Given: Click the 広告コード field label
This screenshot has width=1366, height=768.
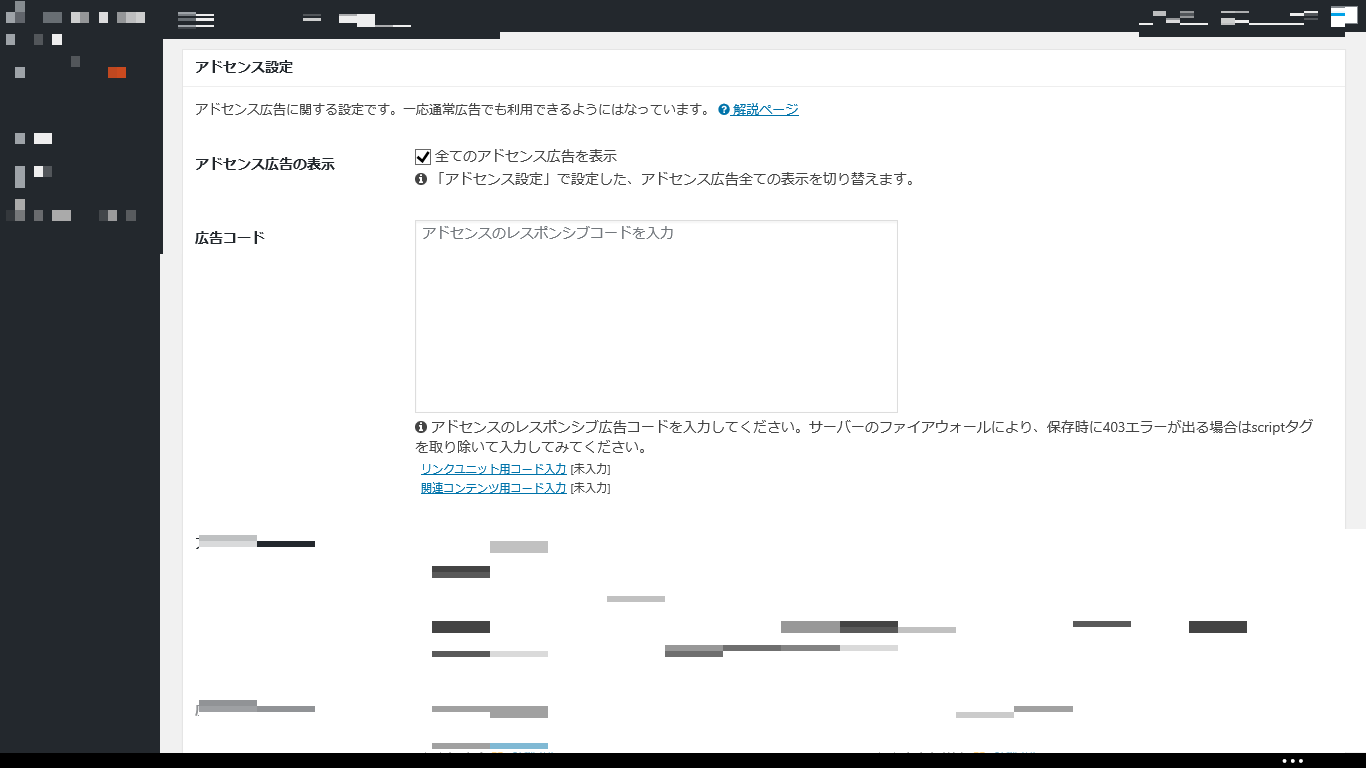Looking at the screenshot, I should coord(230,238).
